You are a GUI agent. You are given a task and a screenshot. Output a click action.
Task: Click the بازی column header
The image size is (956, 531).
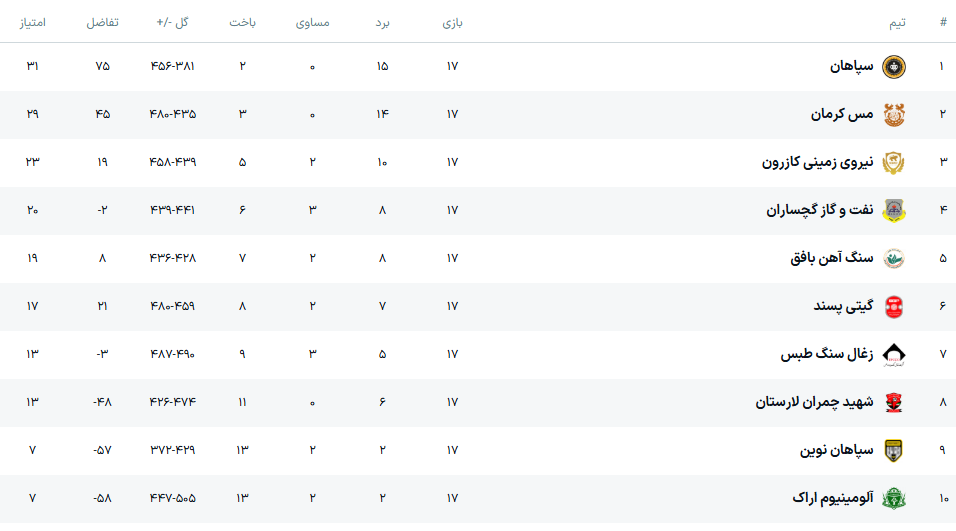(x=452, y=22)
